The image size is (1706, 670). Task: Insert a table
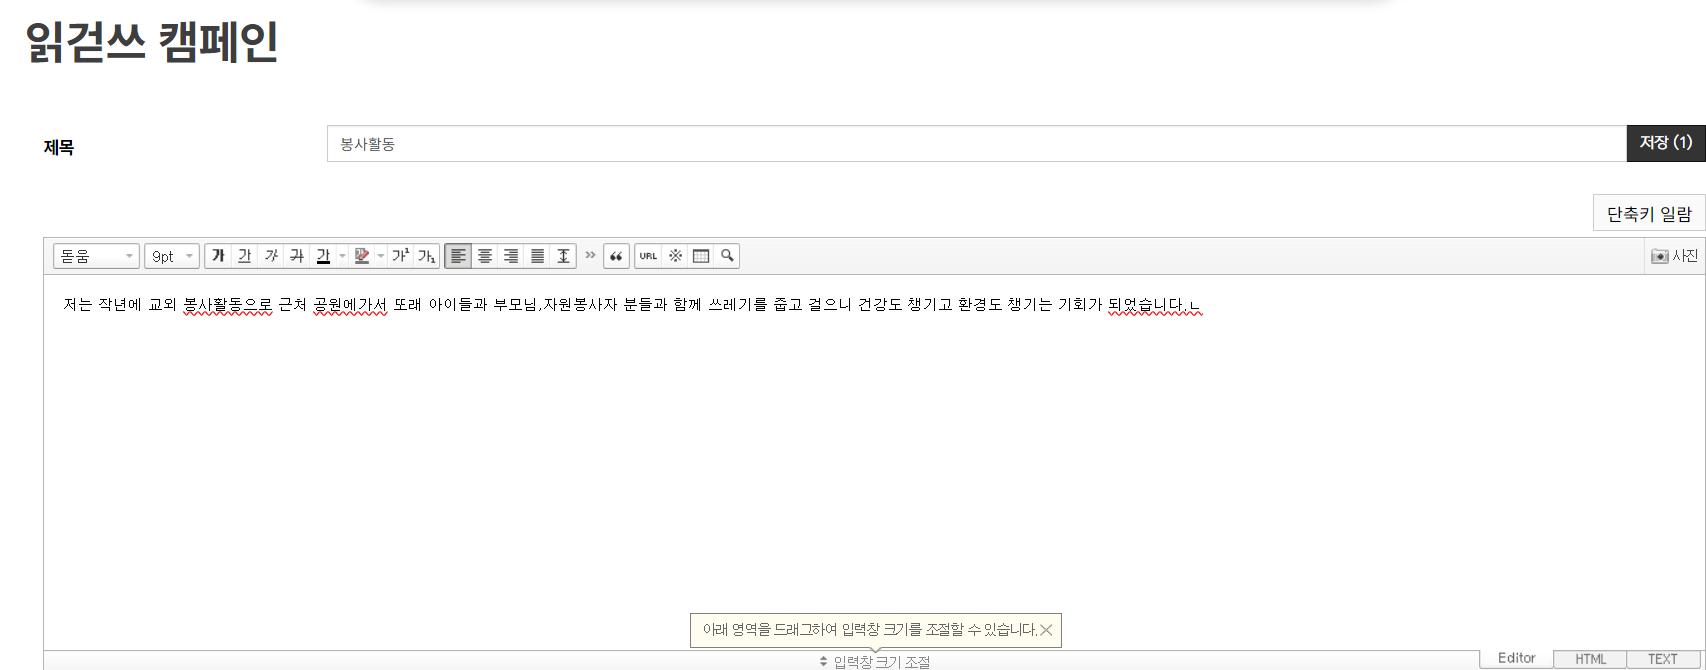701,256
